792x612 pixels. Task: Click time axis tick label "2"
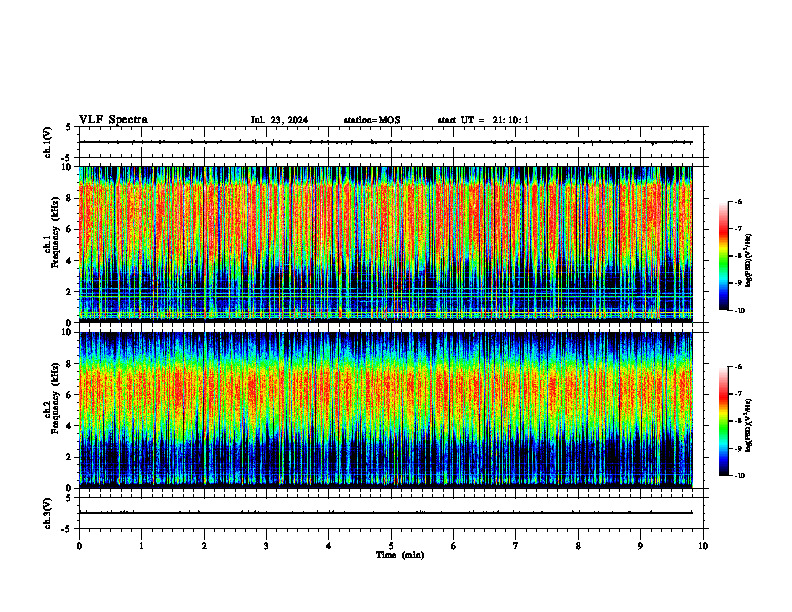click(204, 546)
